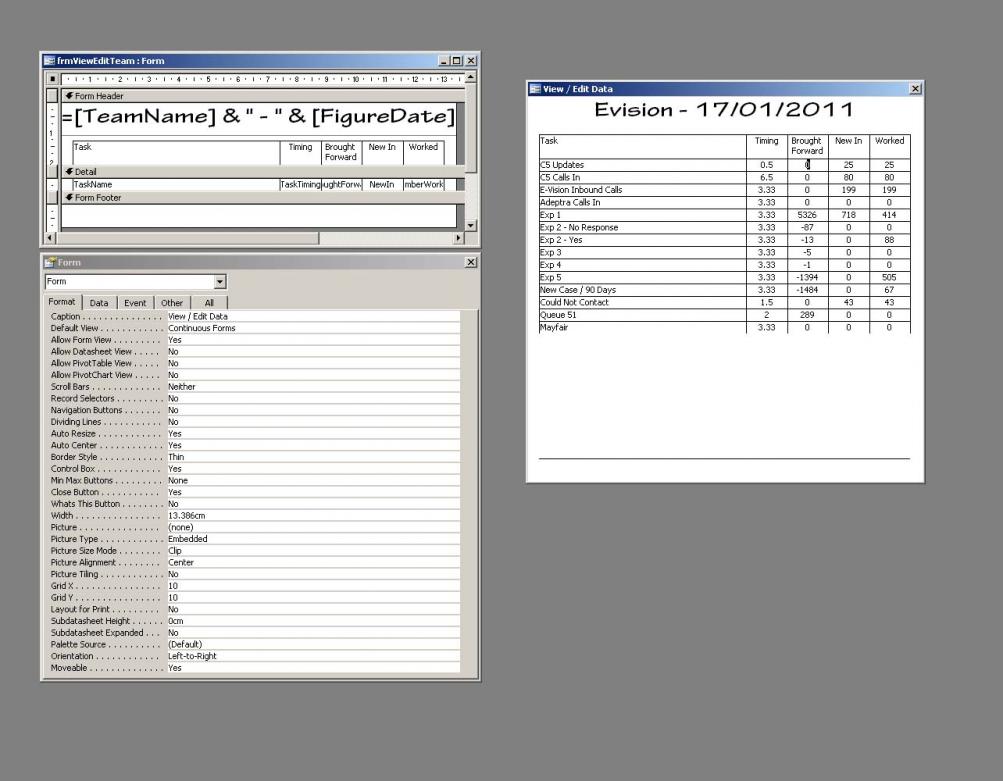Click the Allow Form View property value

tap(313, 340)
